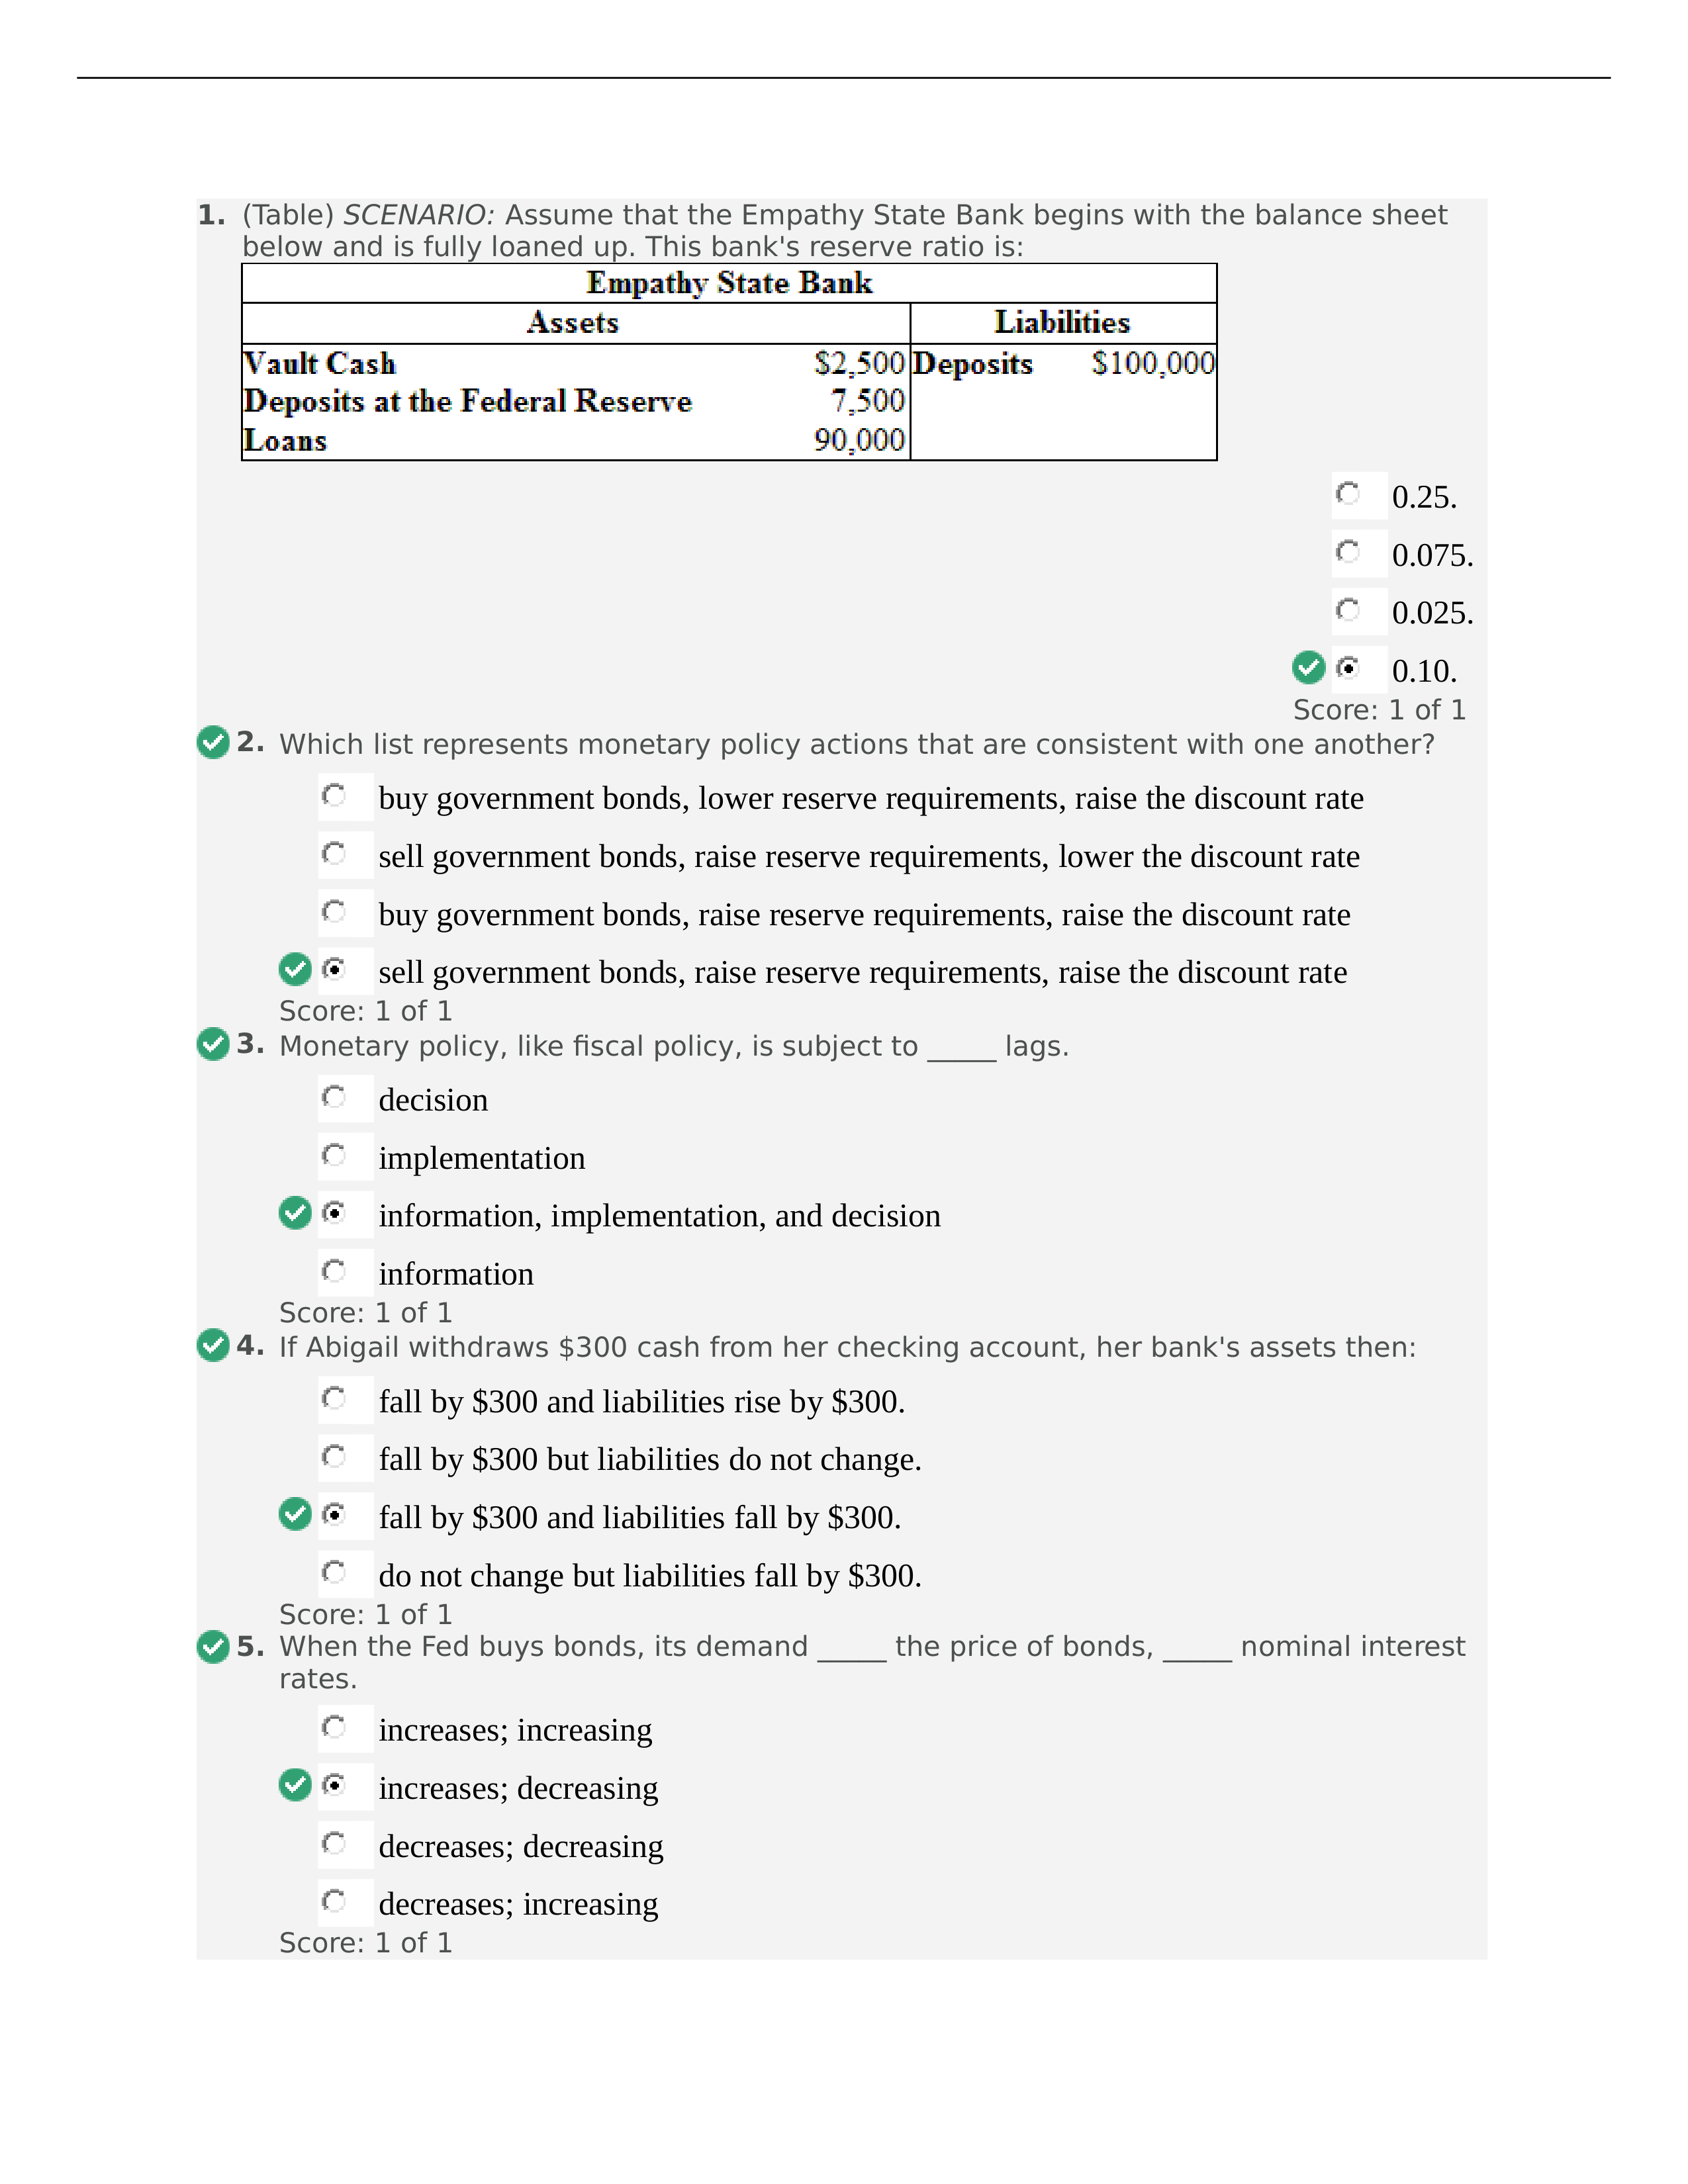Image resolution: width=1688 pixels, height=2184 pixels.
Task: Click 'Deposits at the Federal Reserve' label
Action: tap(468, 401)
